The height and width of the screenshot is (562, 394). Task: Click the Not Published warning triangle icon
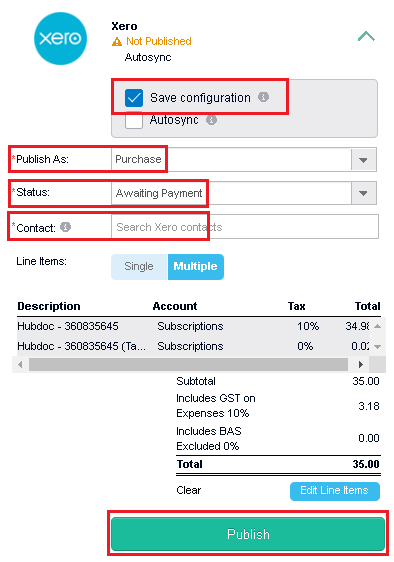pyautogui.click(x=117, y=42)
